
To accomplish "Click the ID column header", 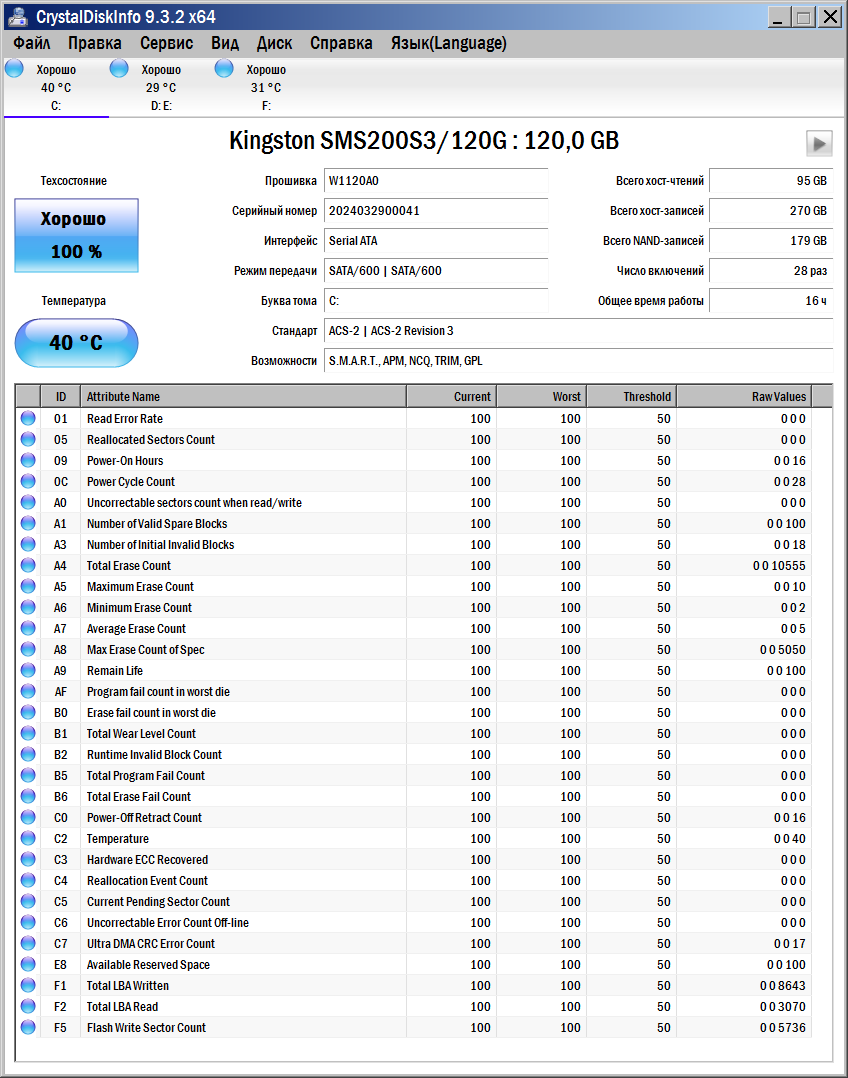I will tap(61, 397).
